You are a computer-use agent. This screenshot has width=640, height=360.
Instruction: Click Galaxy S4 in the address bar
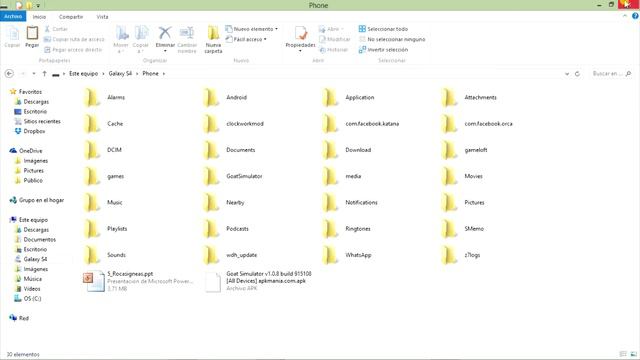tap(120, 73)
